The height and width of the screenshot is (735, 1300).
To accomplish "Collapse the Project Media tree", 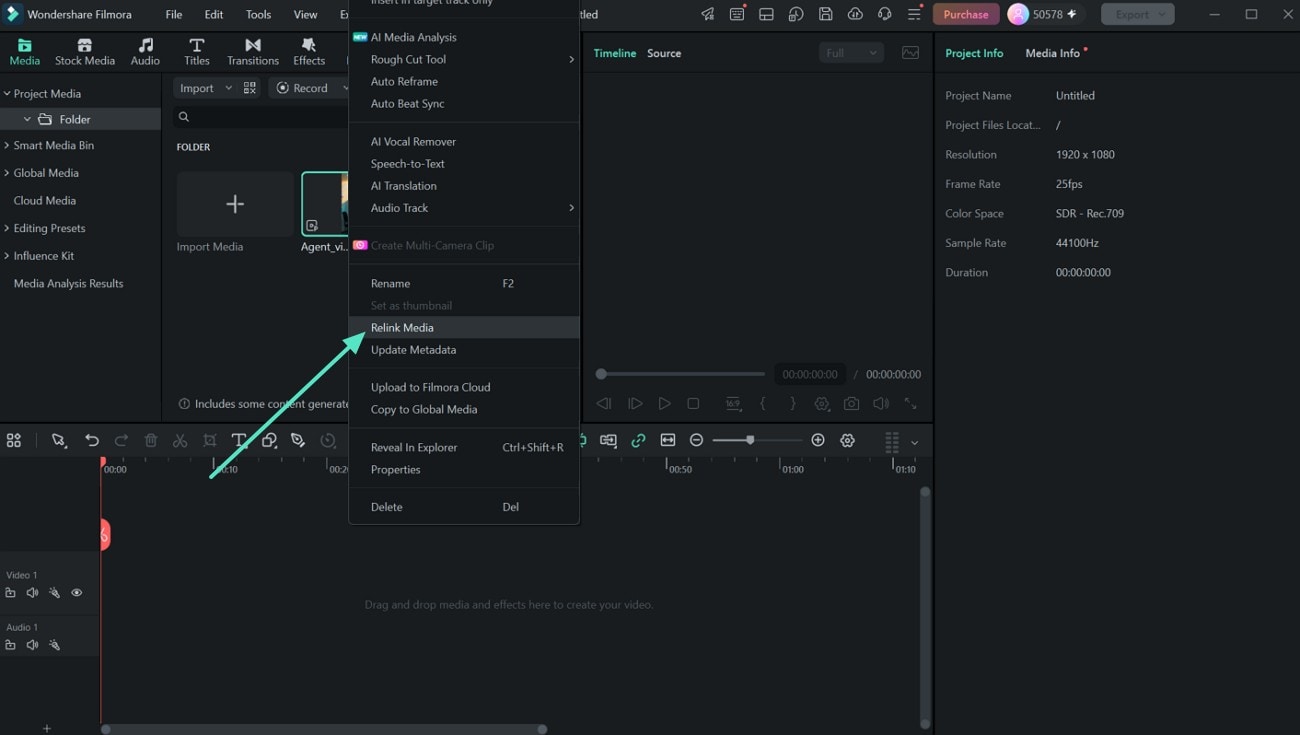I will (x=7, y=94).
